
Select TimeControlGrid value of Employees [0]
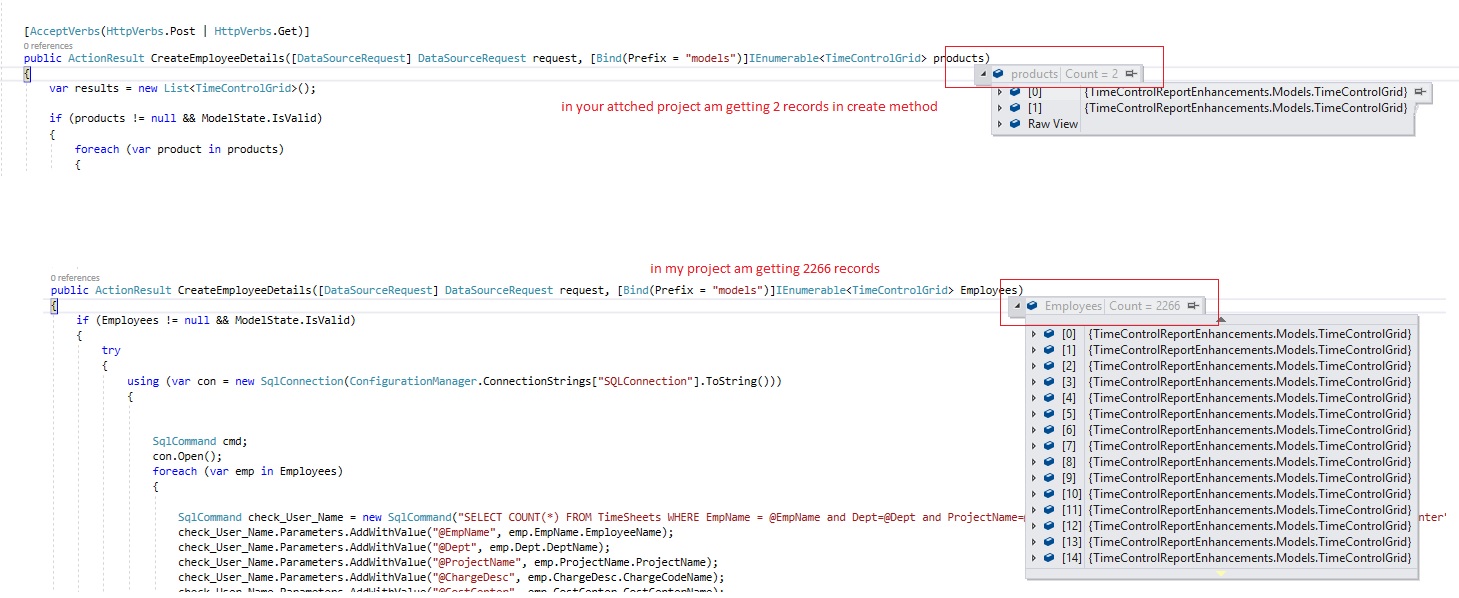coord(1250,334)
